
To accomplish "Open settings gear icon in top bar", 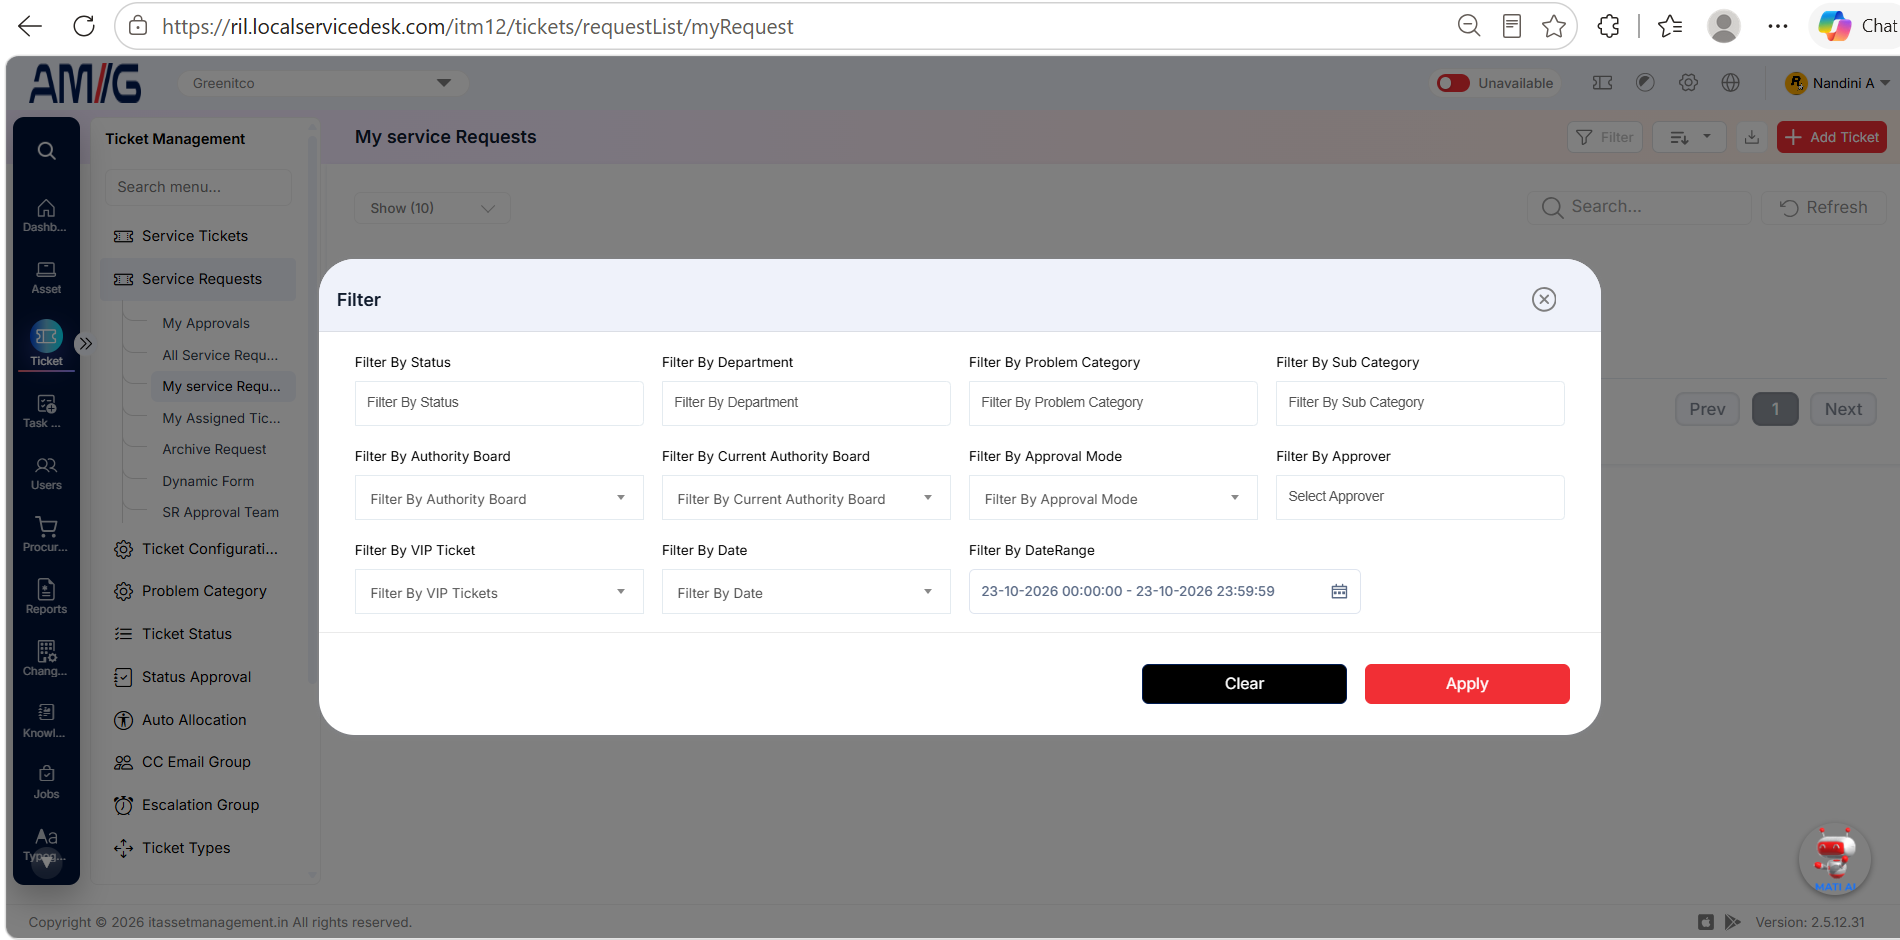I will 1688,83.
